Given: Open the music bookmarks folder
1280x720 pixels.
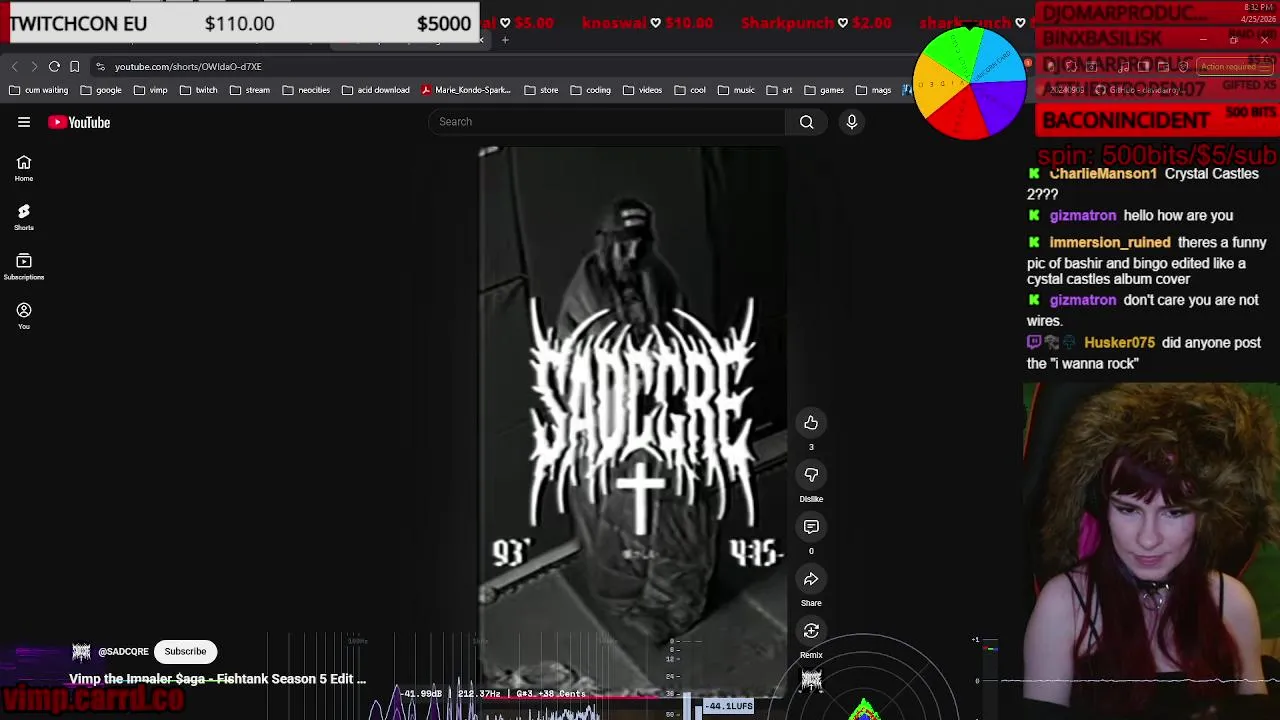Looking at the screenshot, I should coord(736,90).
